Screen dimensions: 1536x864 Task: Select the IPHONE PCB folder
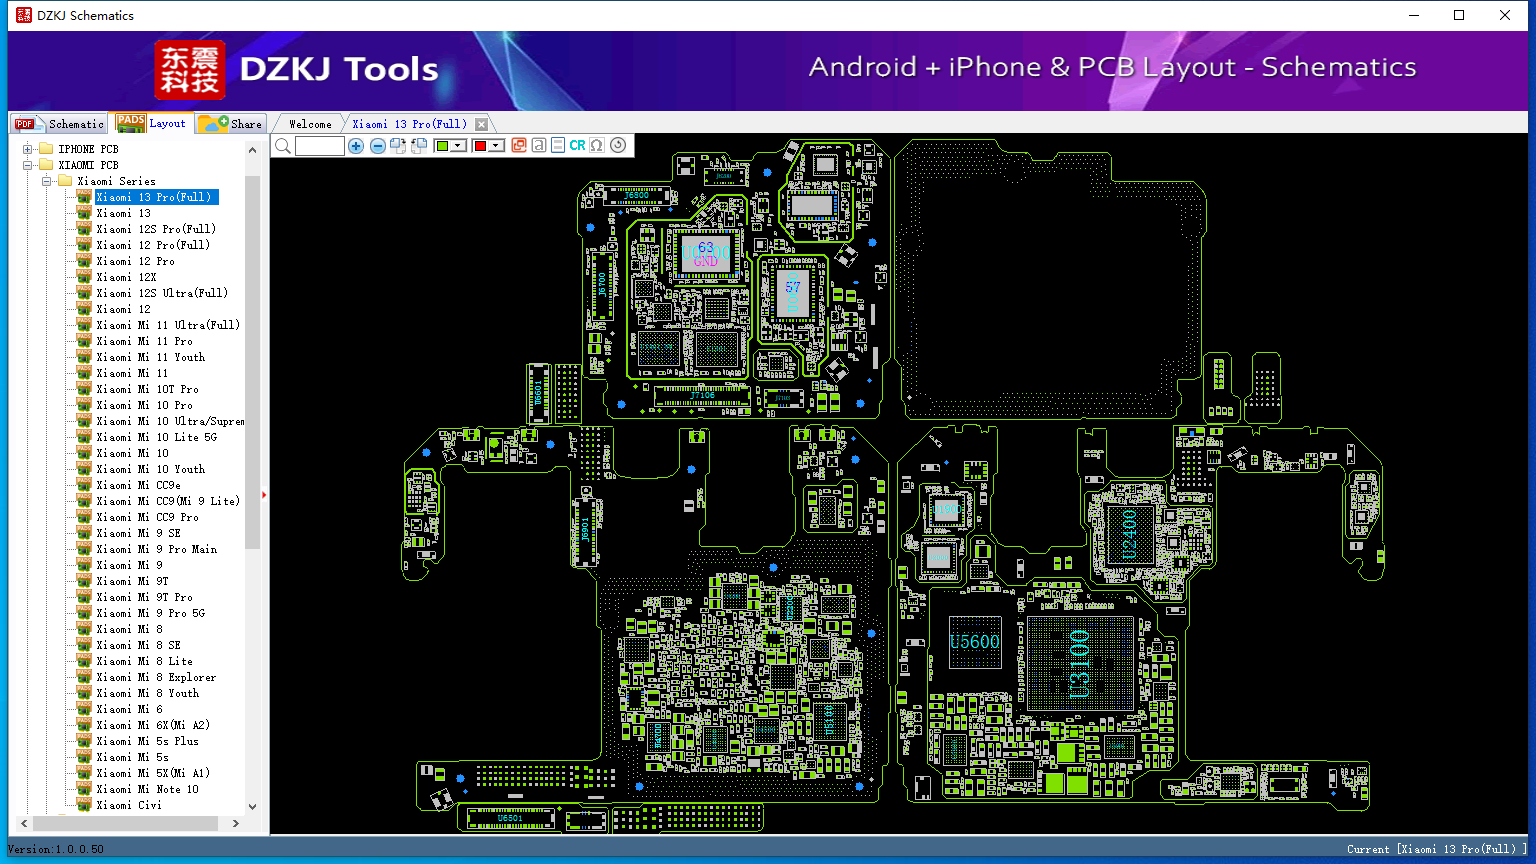point(88,149)
